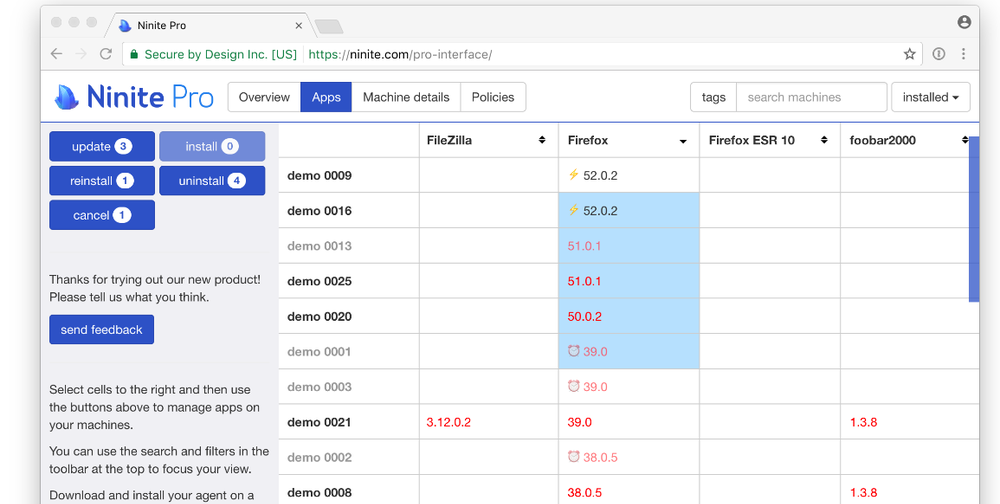Select machine row demo 0003

[348, 387]
